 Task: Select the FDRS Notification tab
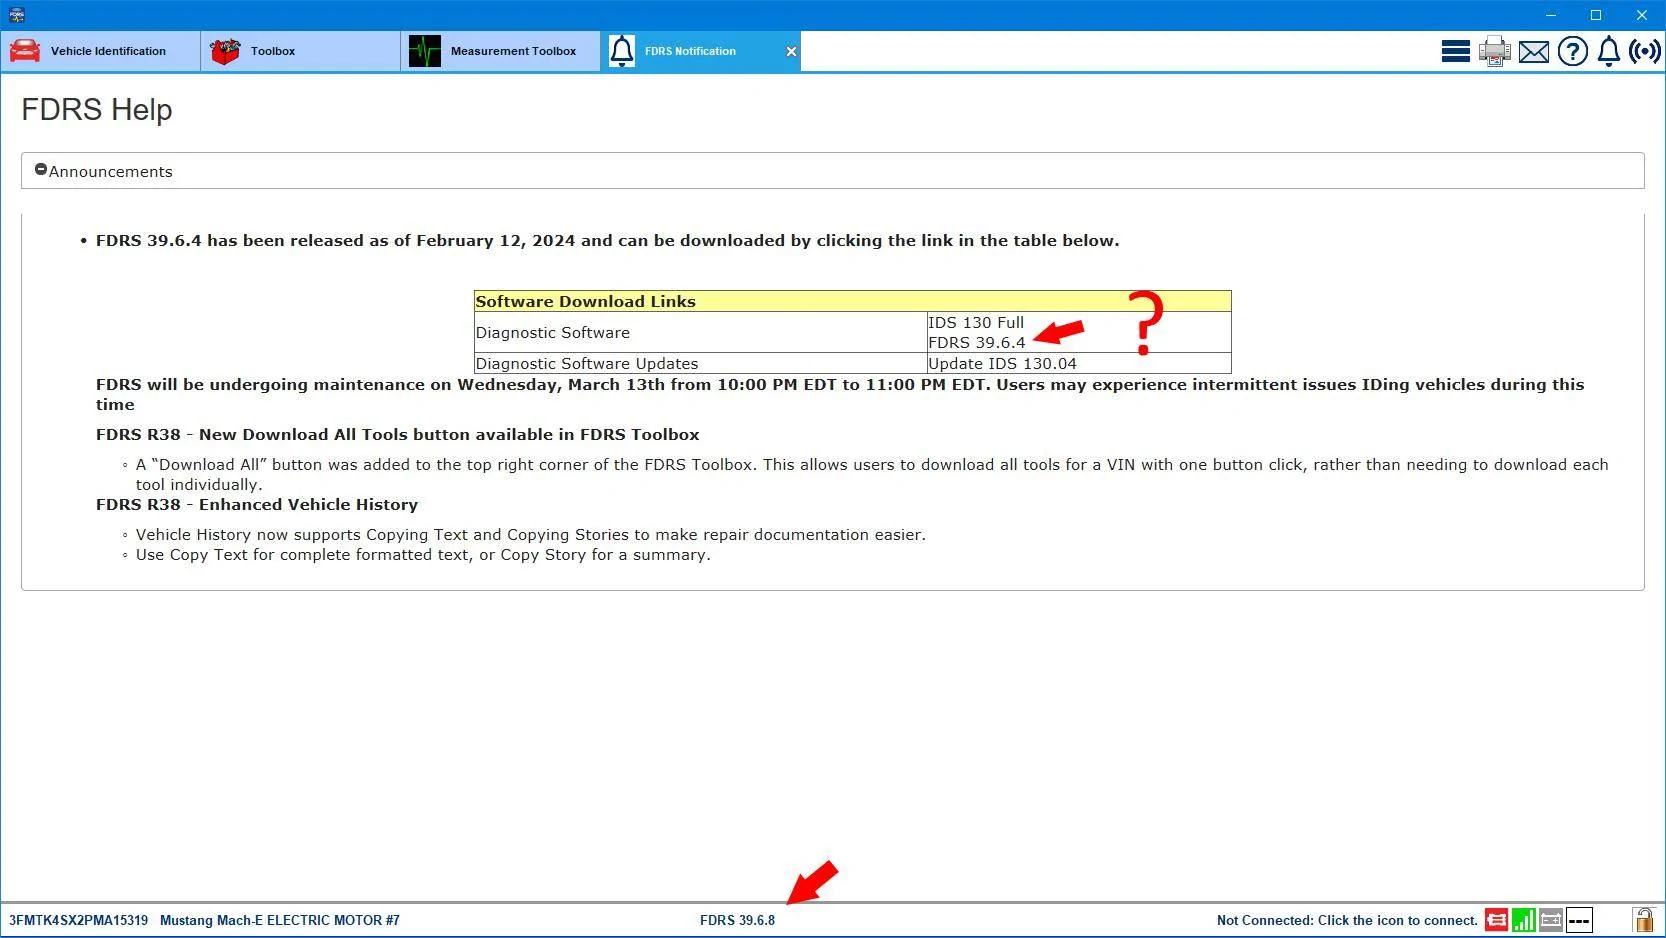(x=700, y=51)
